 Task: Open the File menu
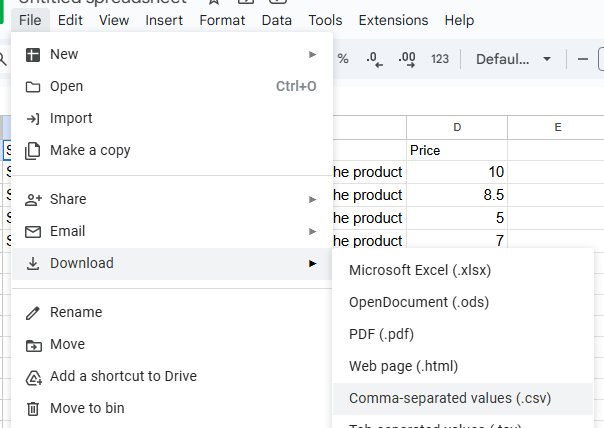click(30, 20)
